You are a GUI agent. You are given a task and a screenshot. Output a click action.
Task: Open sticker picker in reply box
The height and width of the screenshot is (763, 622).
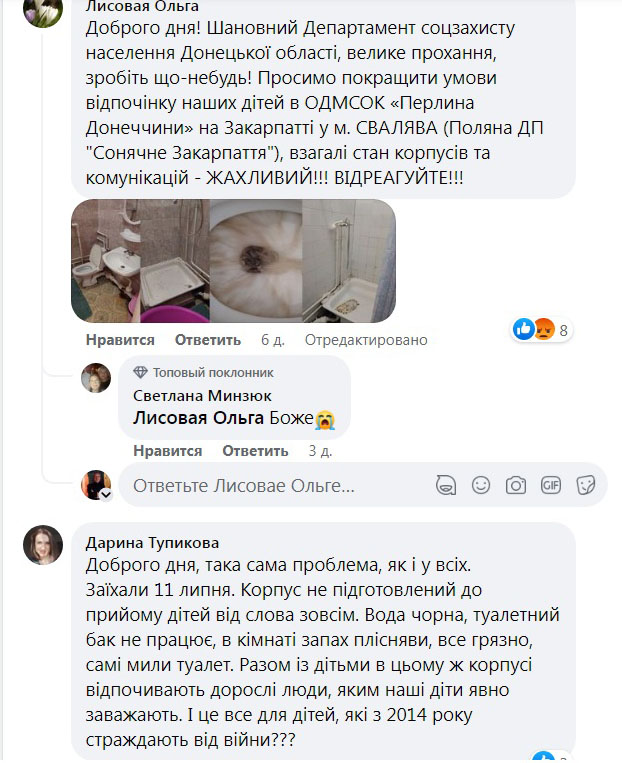587,486
